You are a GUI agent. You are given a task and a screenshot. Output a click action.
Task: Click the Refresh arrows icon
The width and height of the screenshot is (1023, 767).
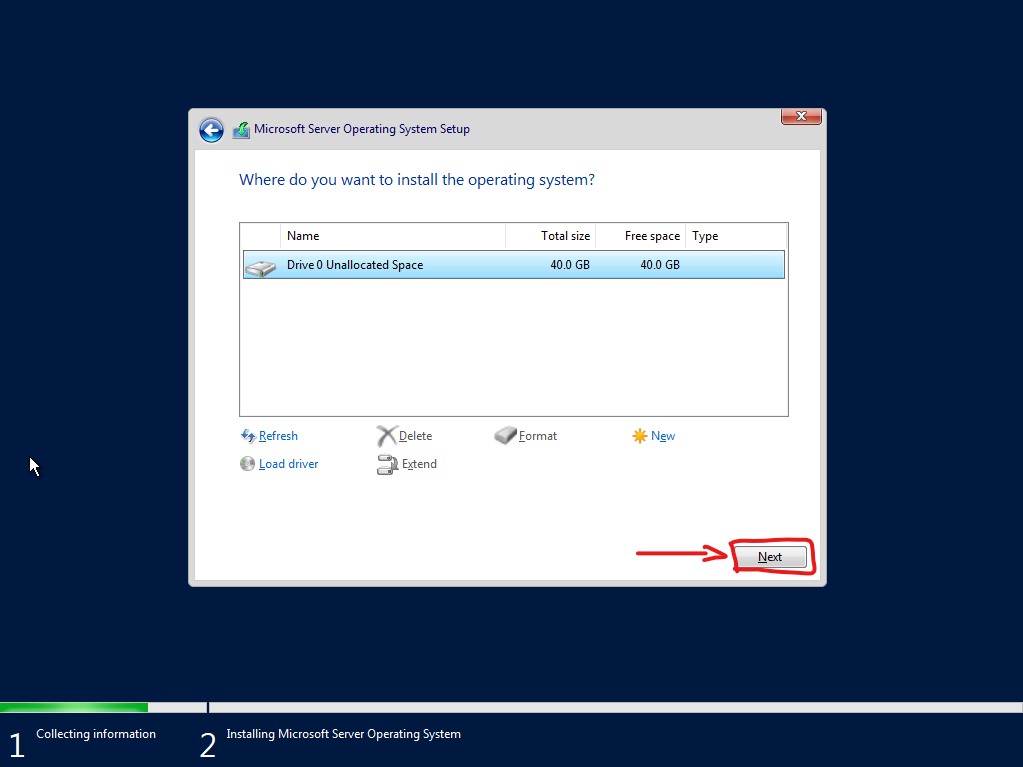coord(247,436)
